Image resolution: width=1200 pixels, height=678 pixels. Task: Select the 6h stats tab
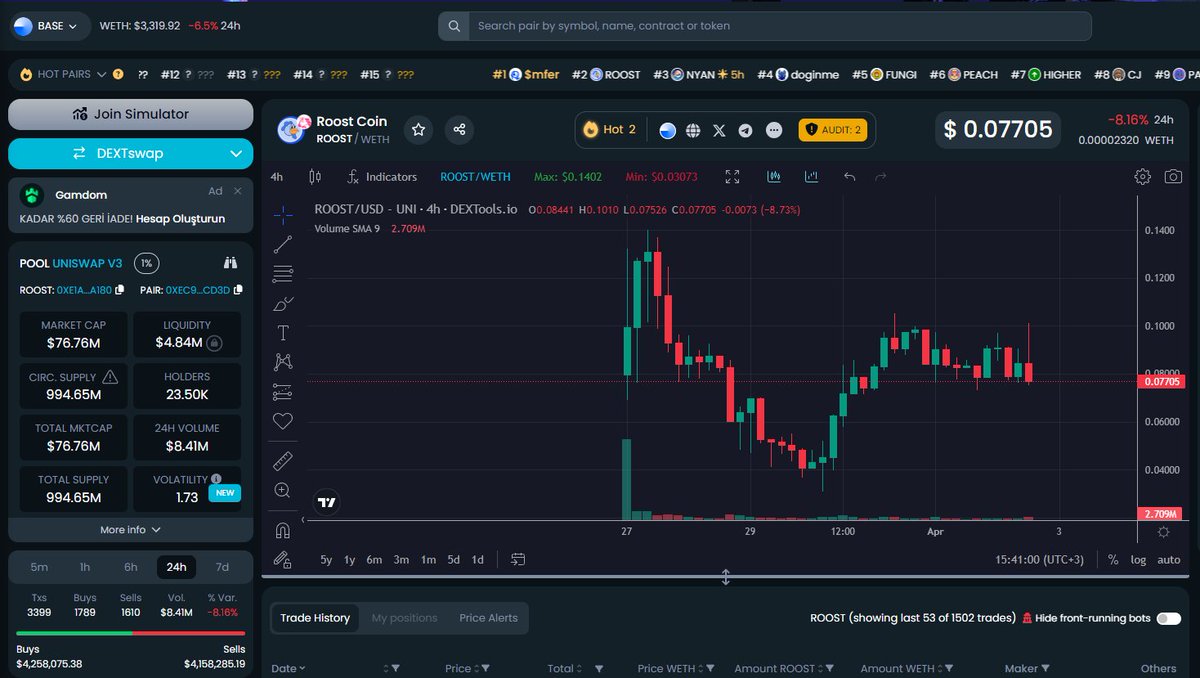[131, 567]
